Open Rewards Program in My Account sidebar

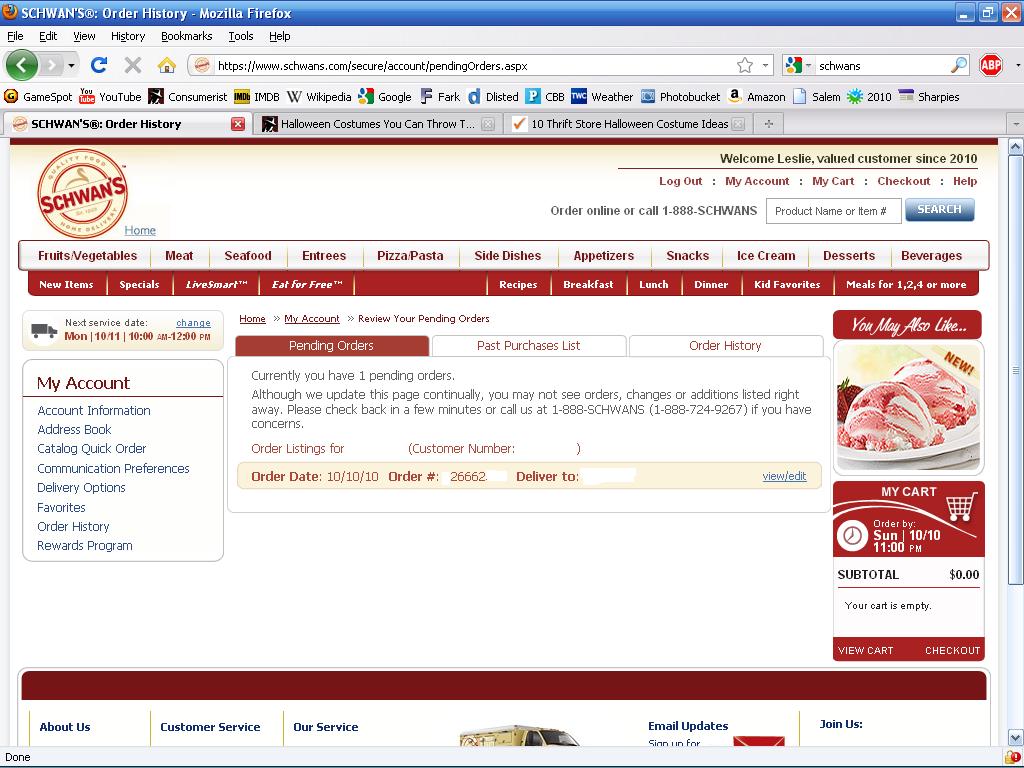tap(85, 545)
